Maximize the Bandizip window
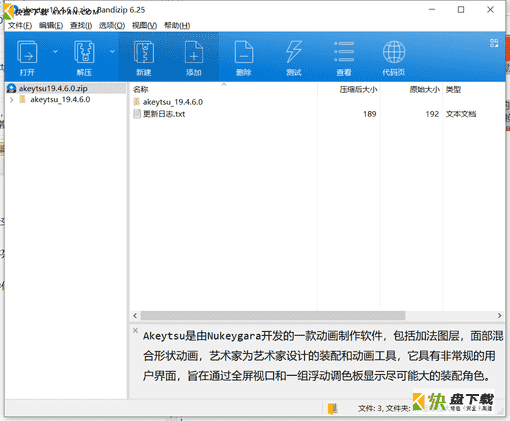 pyautogui.click(x=461, y=10)
